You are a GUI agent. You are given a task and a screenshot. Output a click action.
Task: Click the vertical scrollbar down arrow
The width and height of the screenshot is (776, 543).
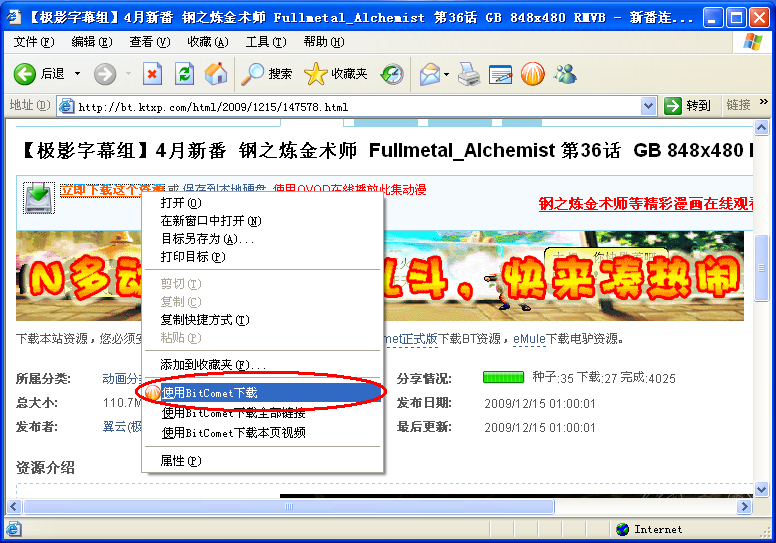click(761, 490)
